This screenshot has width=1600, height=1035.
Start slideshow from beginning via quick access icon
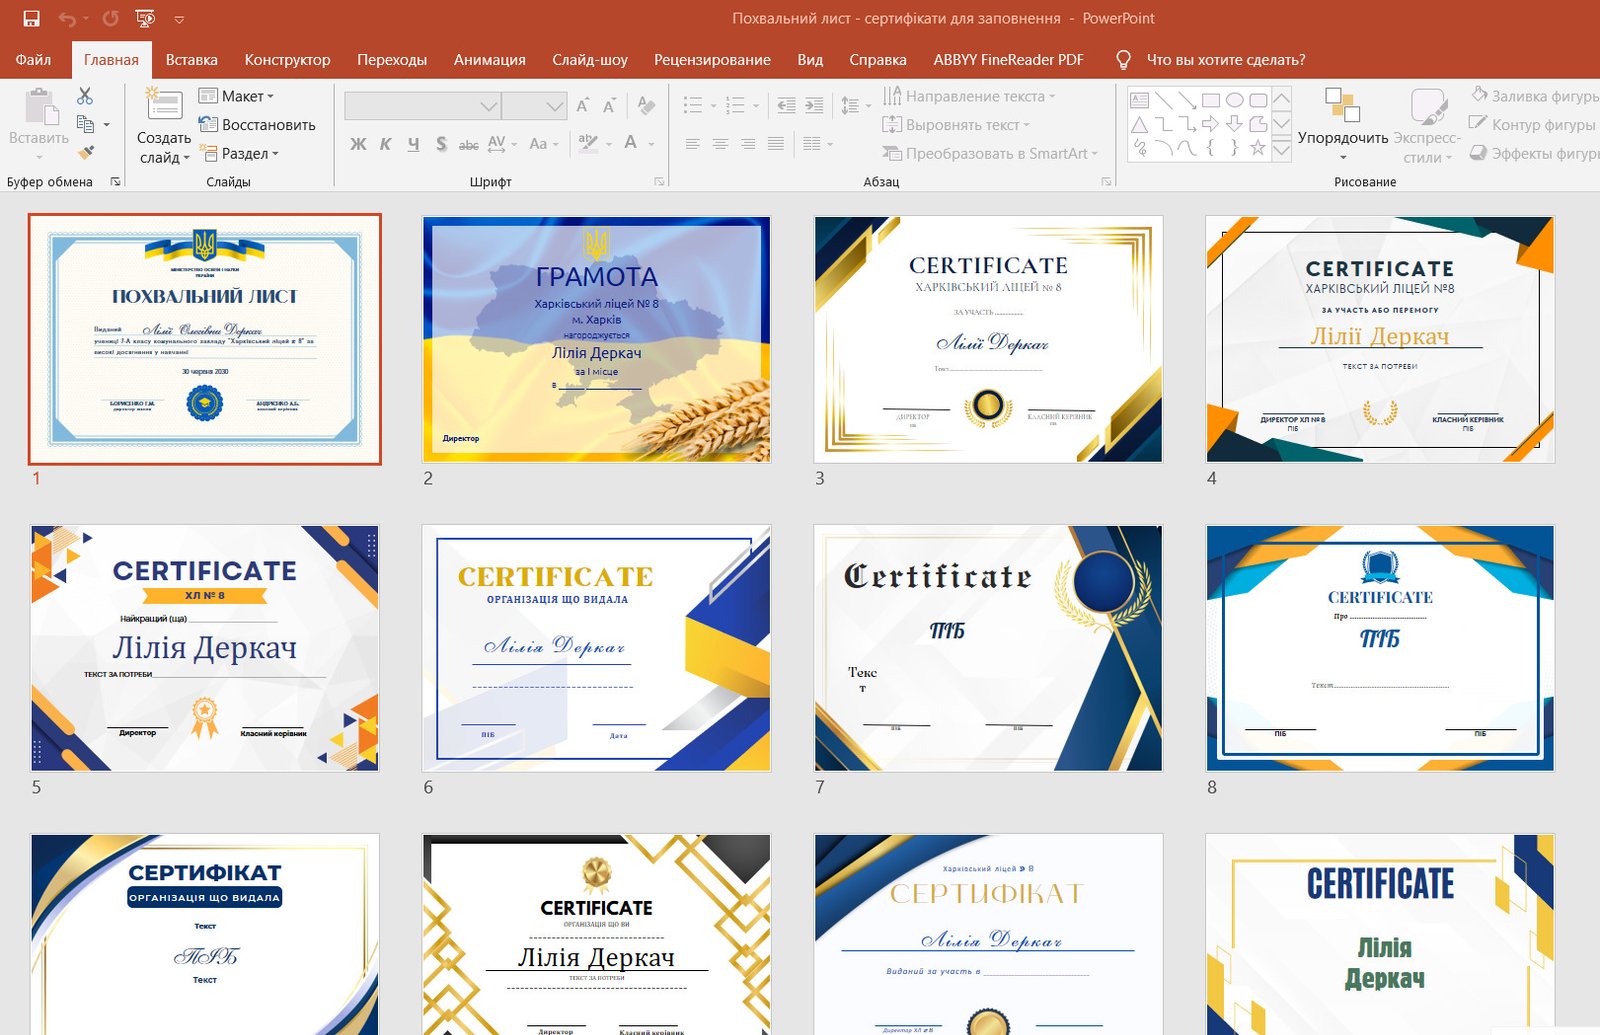click(145, 18)
